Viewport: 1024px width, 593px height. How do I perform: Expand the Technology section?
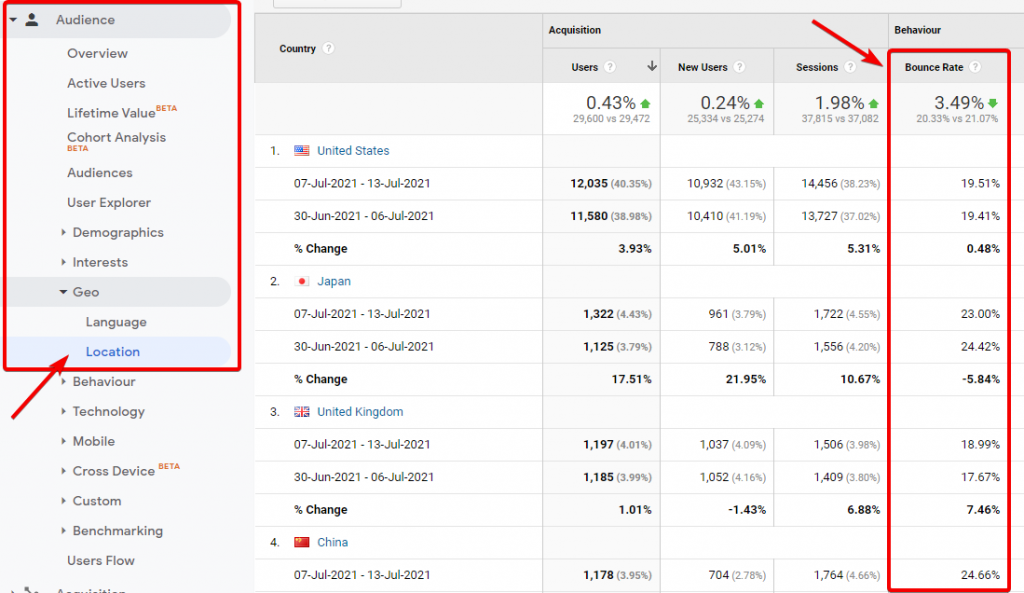(x=108, y=412)
